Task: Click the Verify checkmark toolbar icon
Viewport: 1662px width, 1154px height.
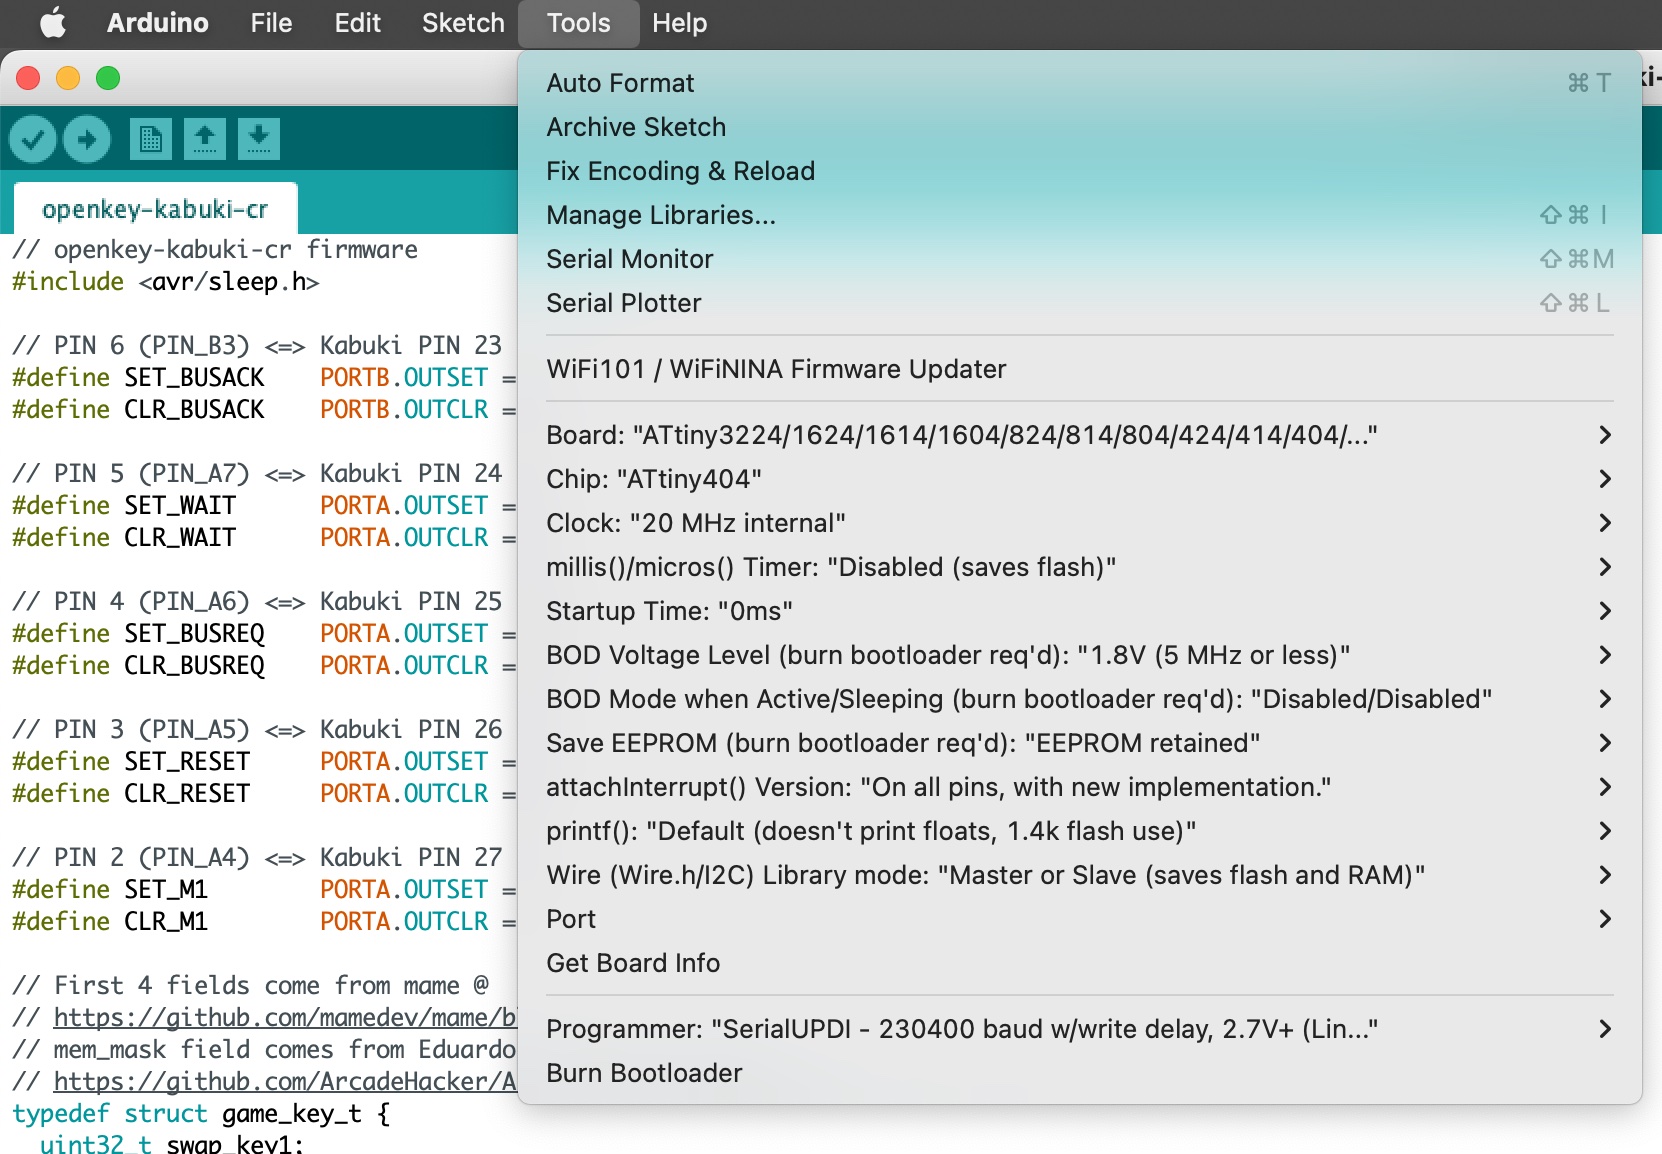Action: 33,139
